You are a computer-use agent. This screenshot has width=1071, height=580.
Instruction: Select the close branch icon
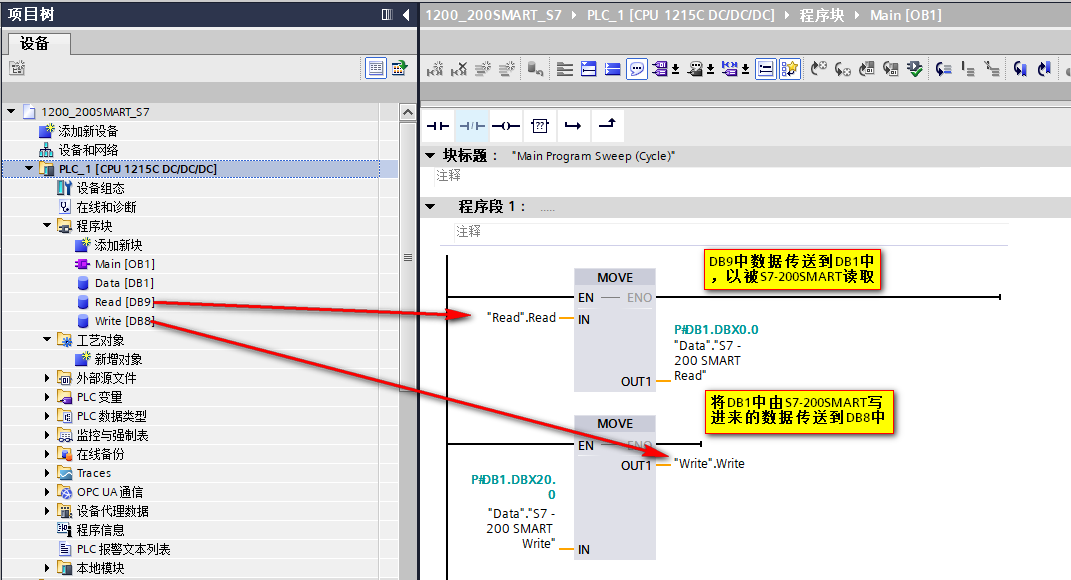(606, 125)
